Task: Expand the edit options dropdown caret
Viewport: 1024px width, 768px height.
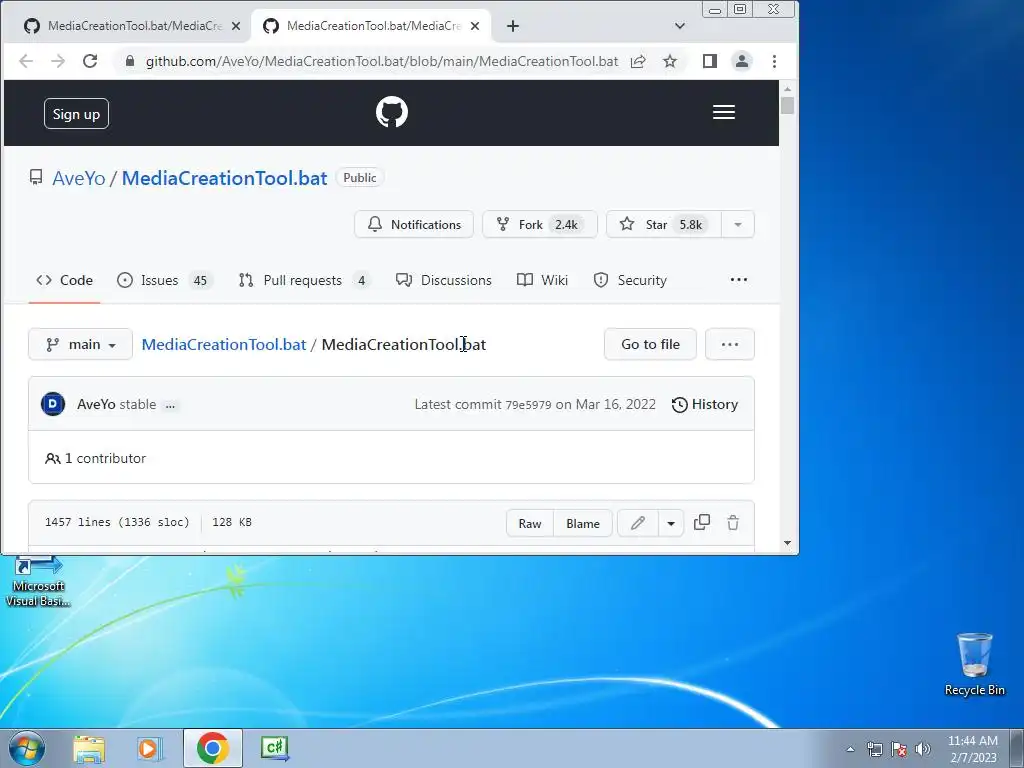Action: pyautogui.click(x=671, y=523)
